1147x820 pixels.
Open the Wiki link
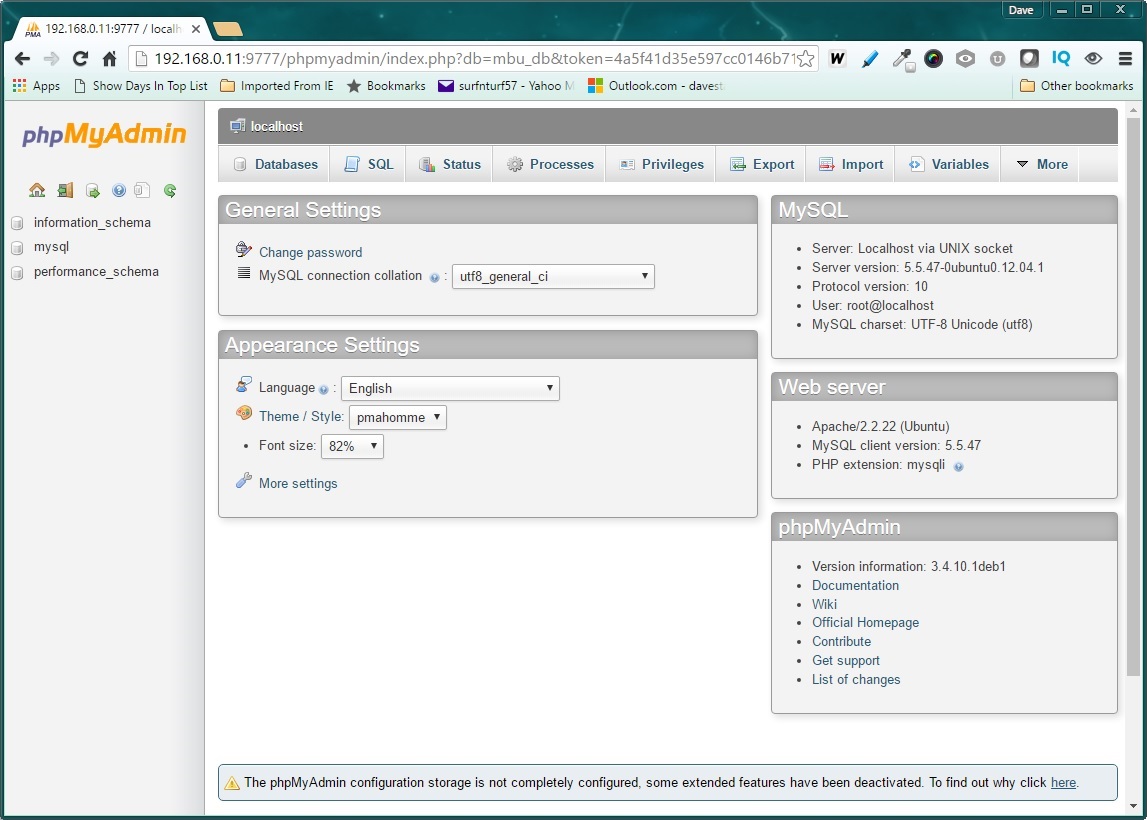click(824, 604)
